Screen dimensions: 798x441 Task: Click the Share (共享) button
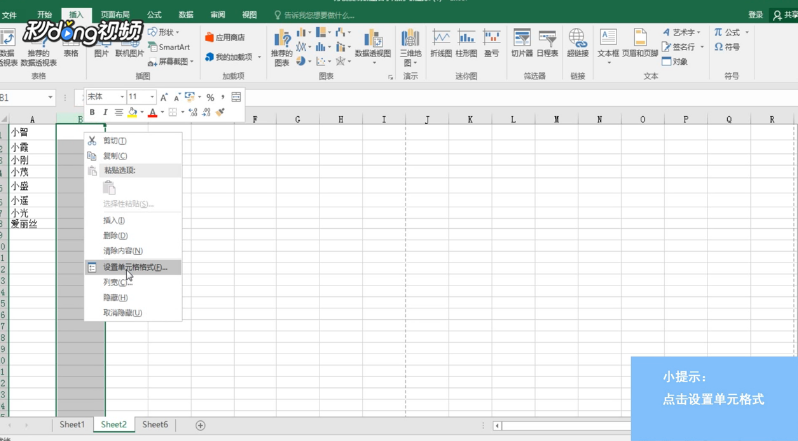click(785, 16)
